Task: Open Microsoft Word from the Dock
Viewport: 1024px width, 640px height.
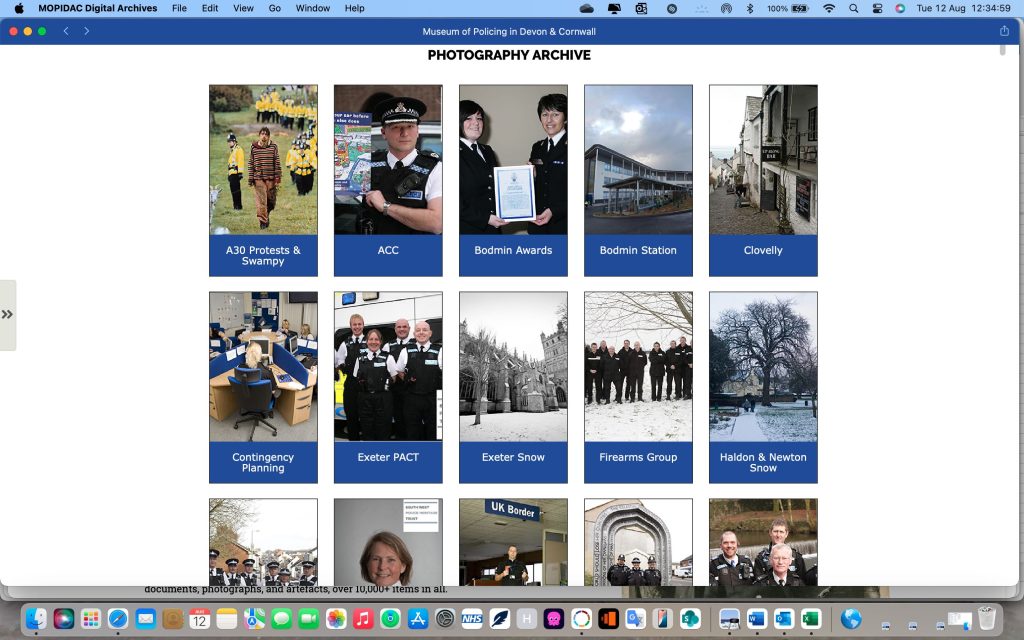Action: coord(757,618)
